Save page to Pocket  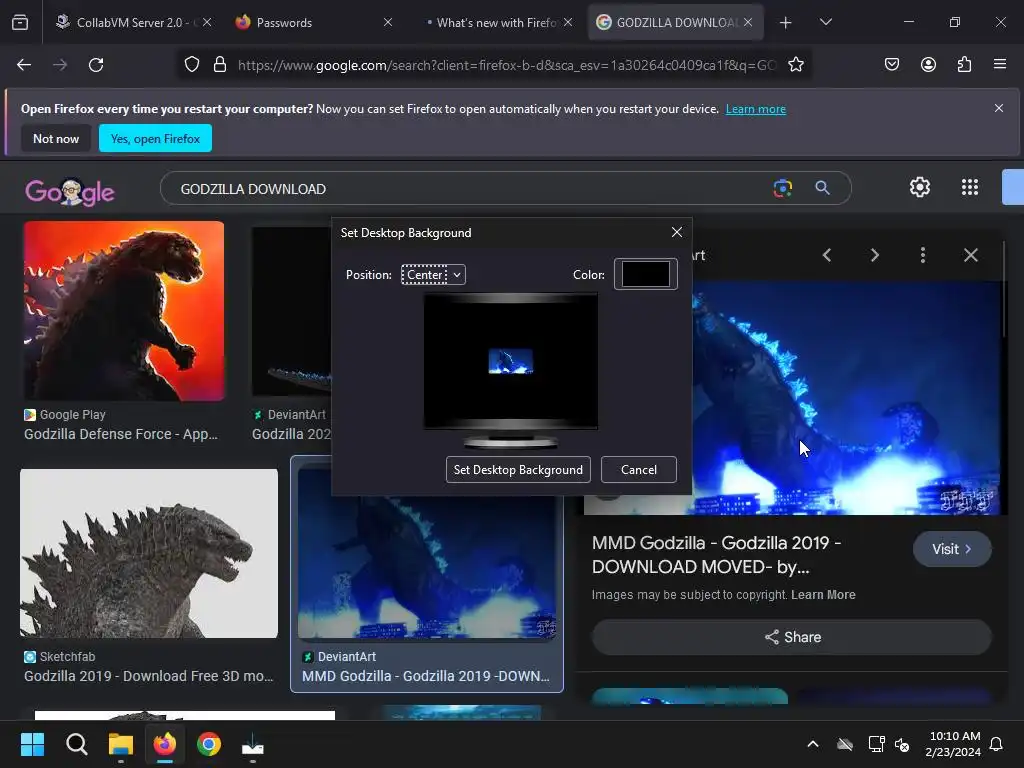891,65
